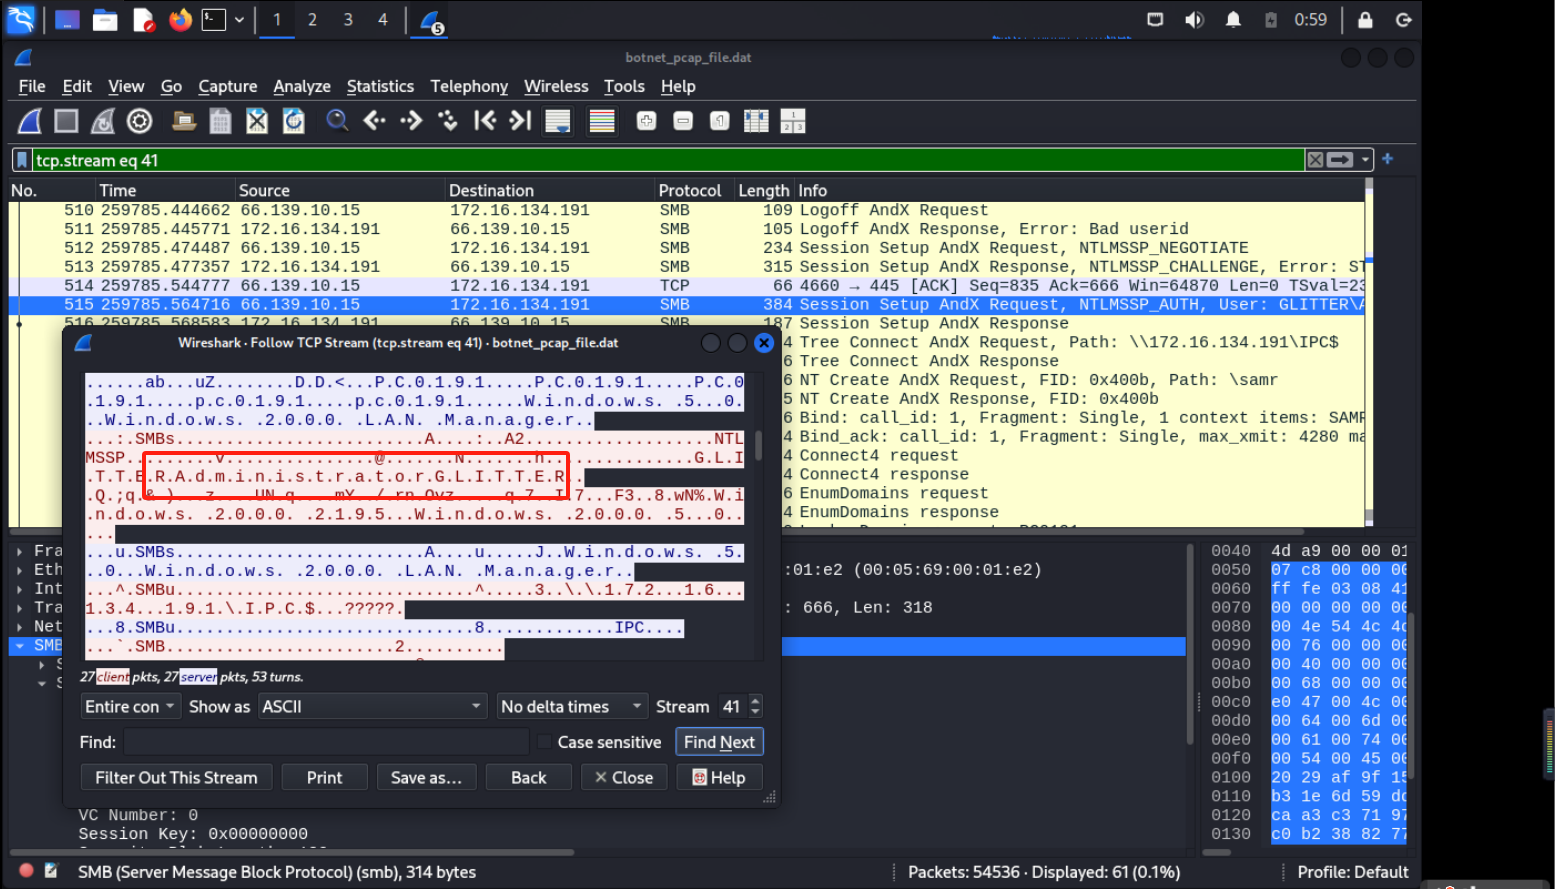The image size is (1555, 889).
Task: Restart the current capture
Action: click(103, 121)
